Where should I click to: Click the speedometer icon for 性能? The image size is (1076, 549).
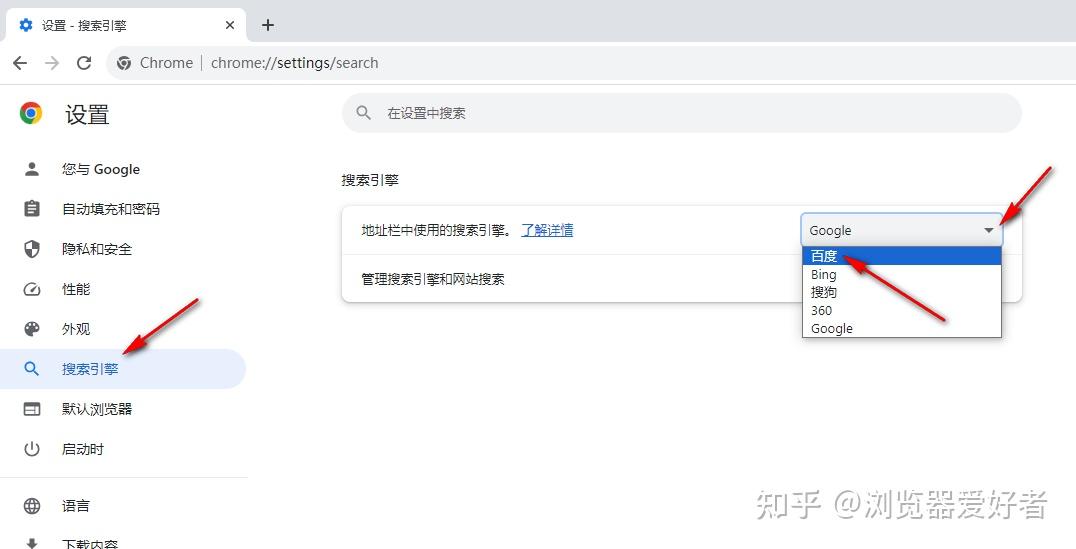(32, 289)
